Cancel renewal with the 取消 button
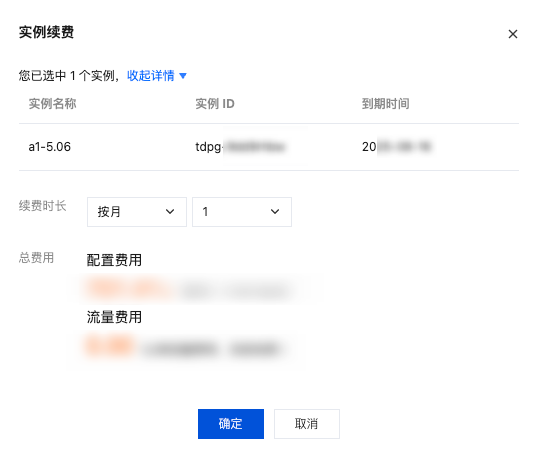The width and height of the screenshot is (539, 457). (x=307, y=424)
